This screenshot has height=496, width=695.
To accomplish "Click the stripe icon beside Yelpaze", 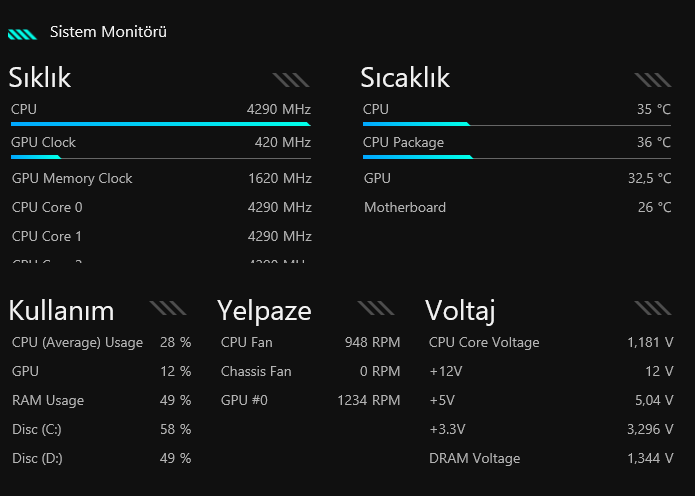I will [x=375, y=308].
